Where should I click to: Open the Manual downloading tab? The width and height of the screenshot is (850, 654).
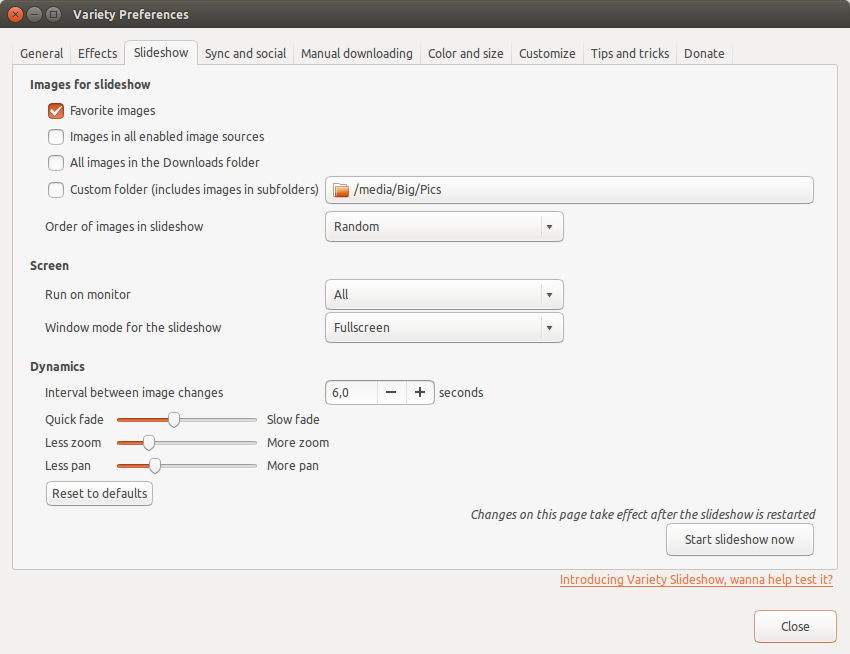pos(357,54)
